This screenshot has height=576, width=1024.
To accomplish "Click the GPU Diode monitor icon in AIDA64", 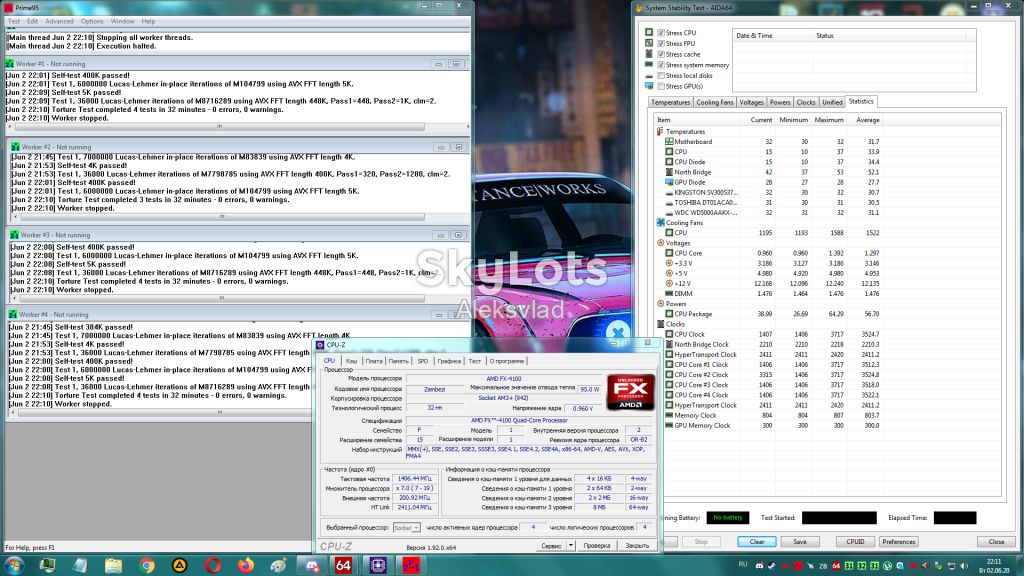I will (669, 182).
